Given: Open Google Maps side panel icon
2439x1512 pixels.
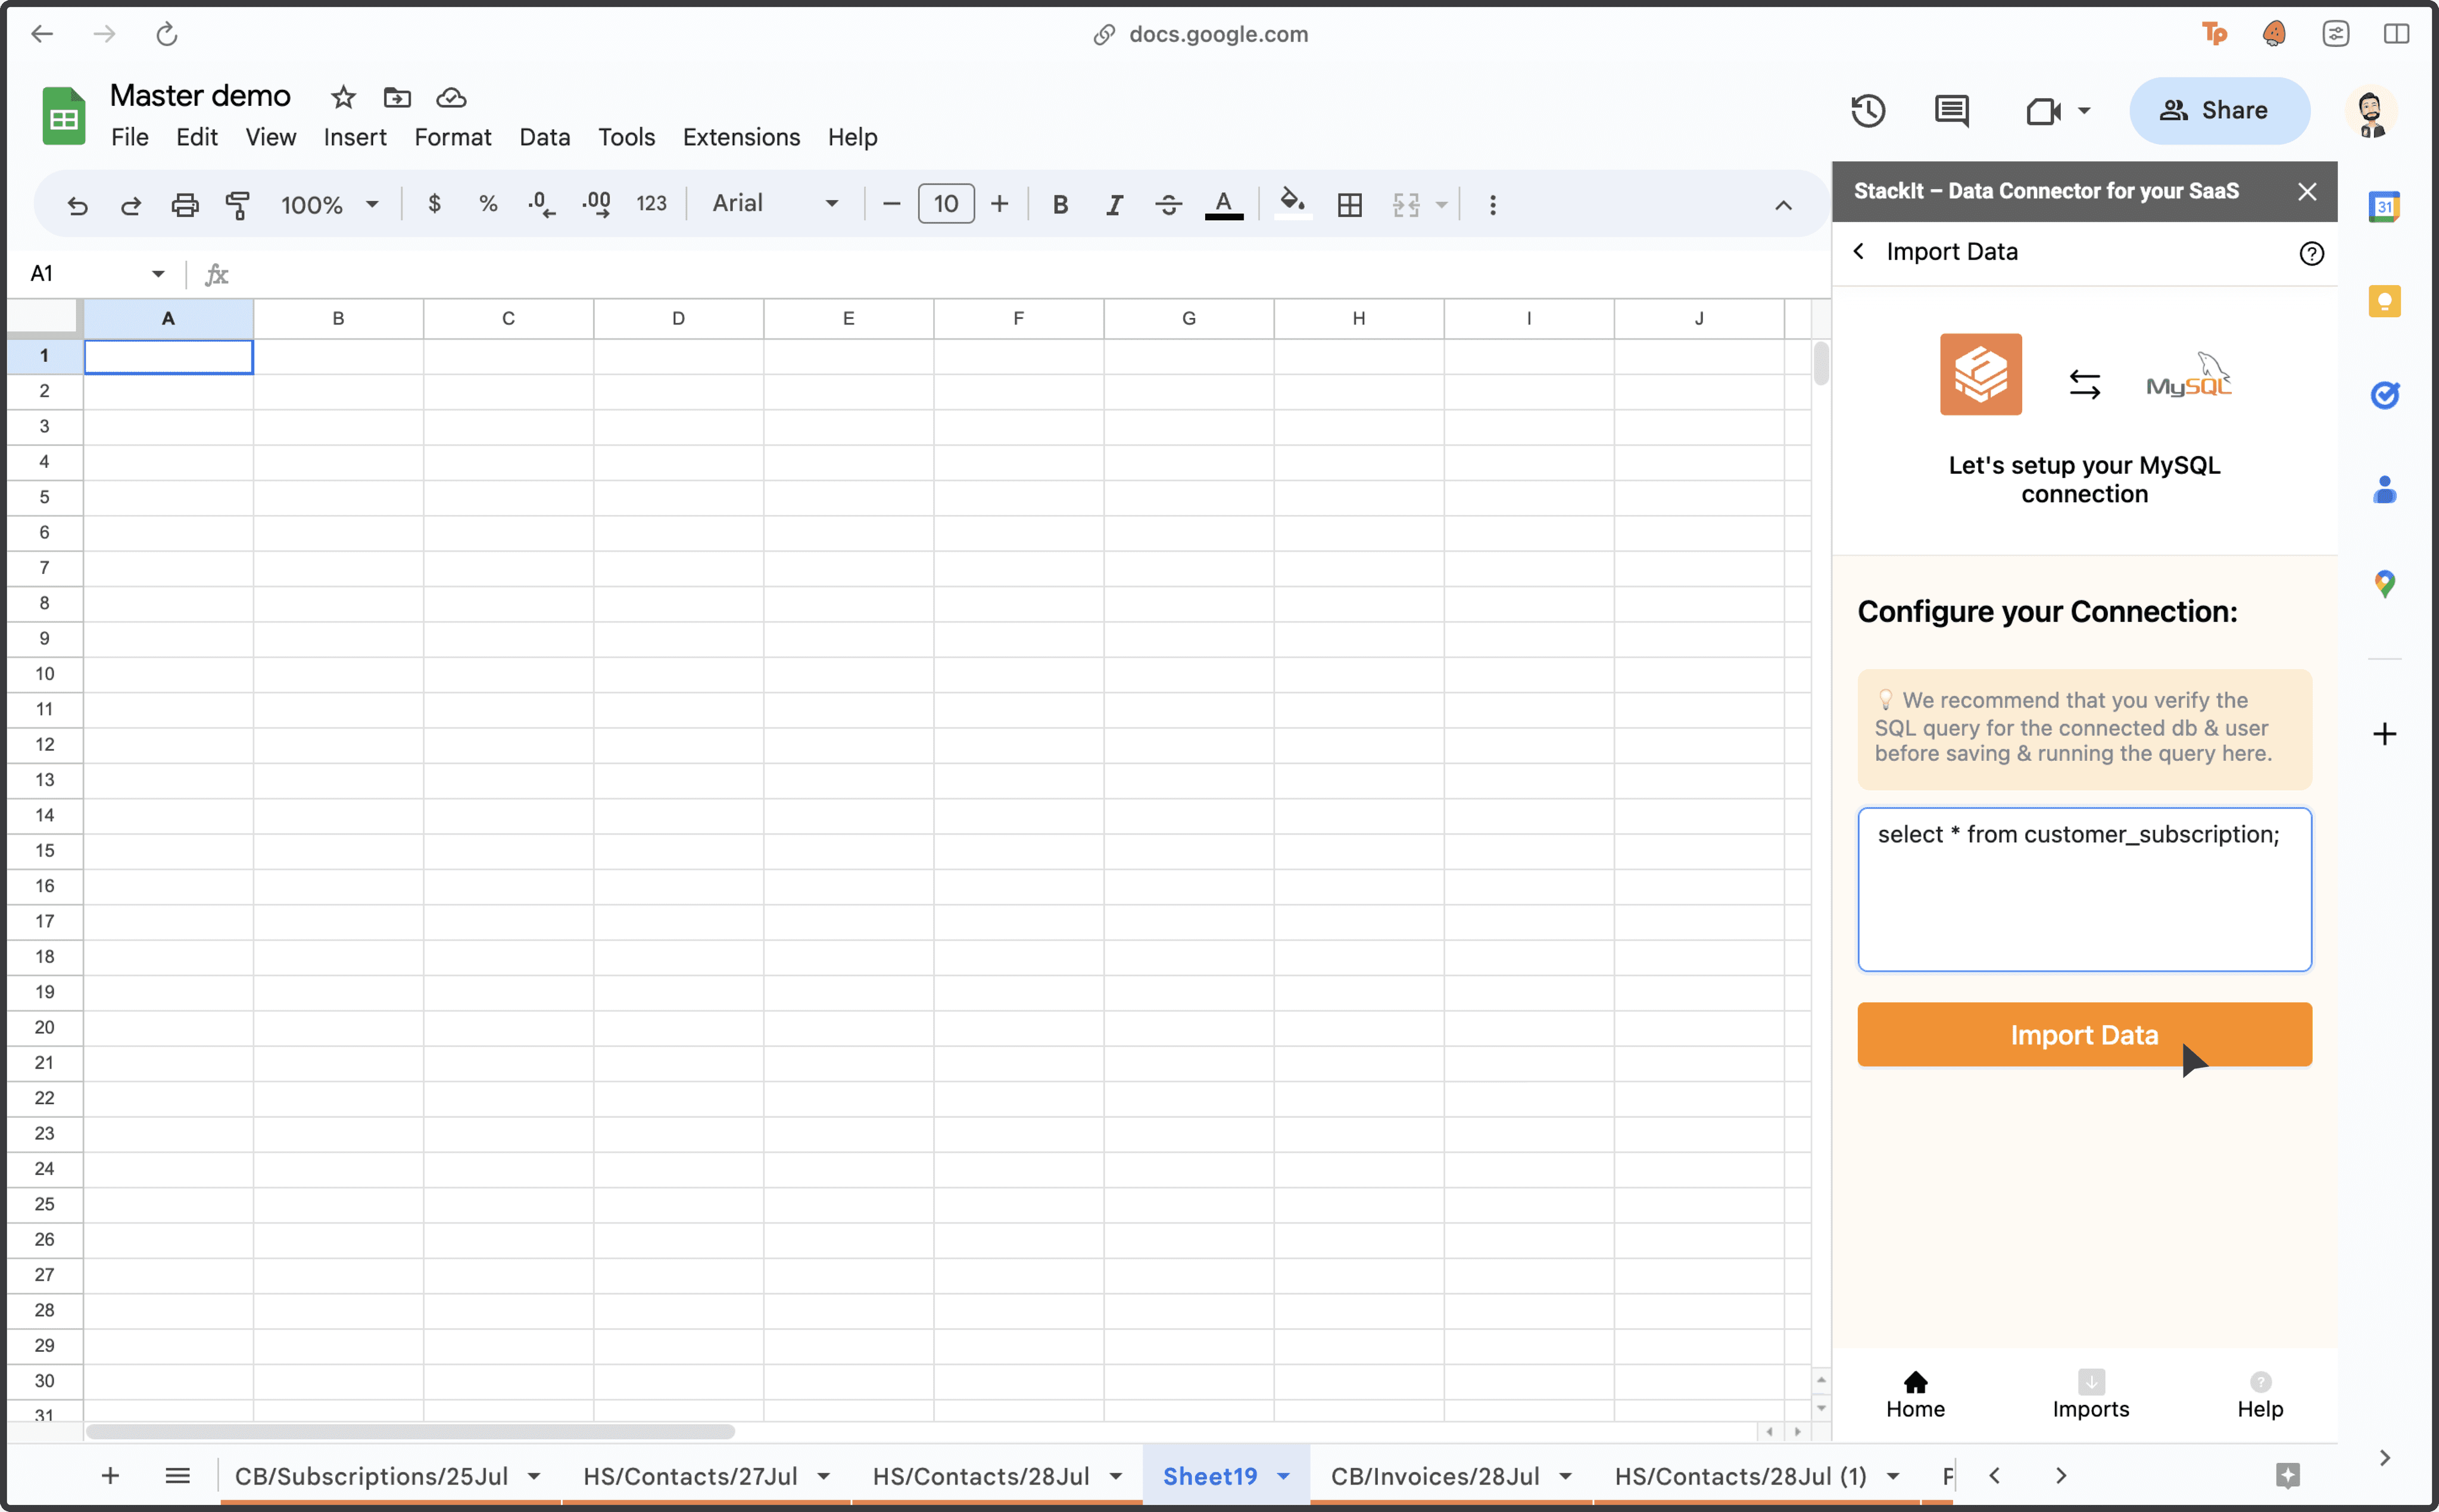Looking at the screenshot, I should click(2384, 584).
